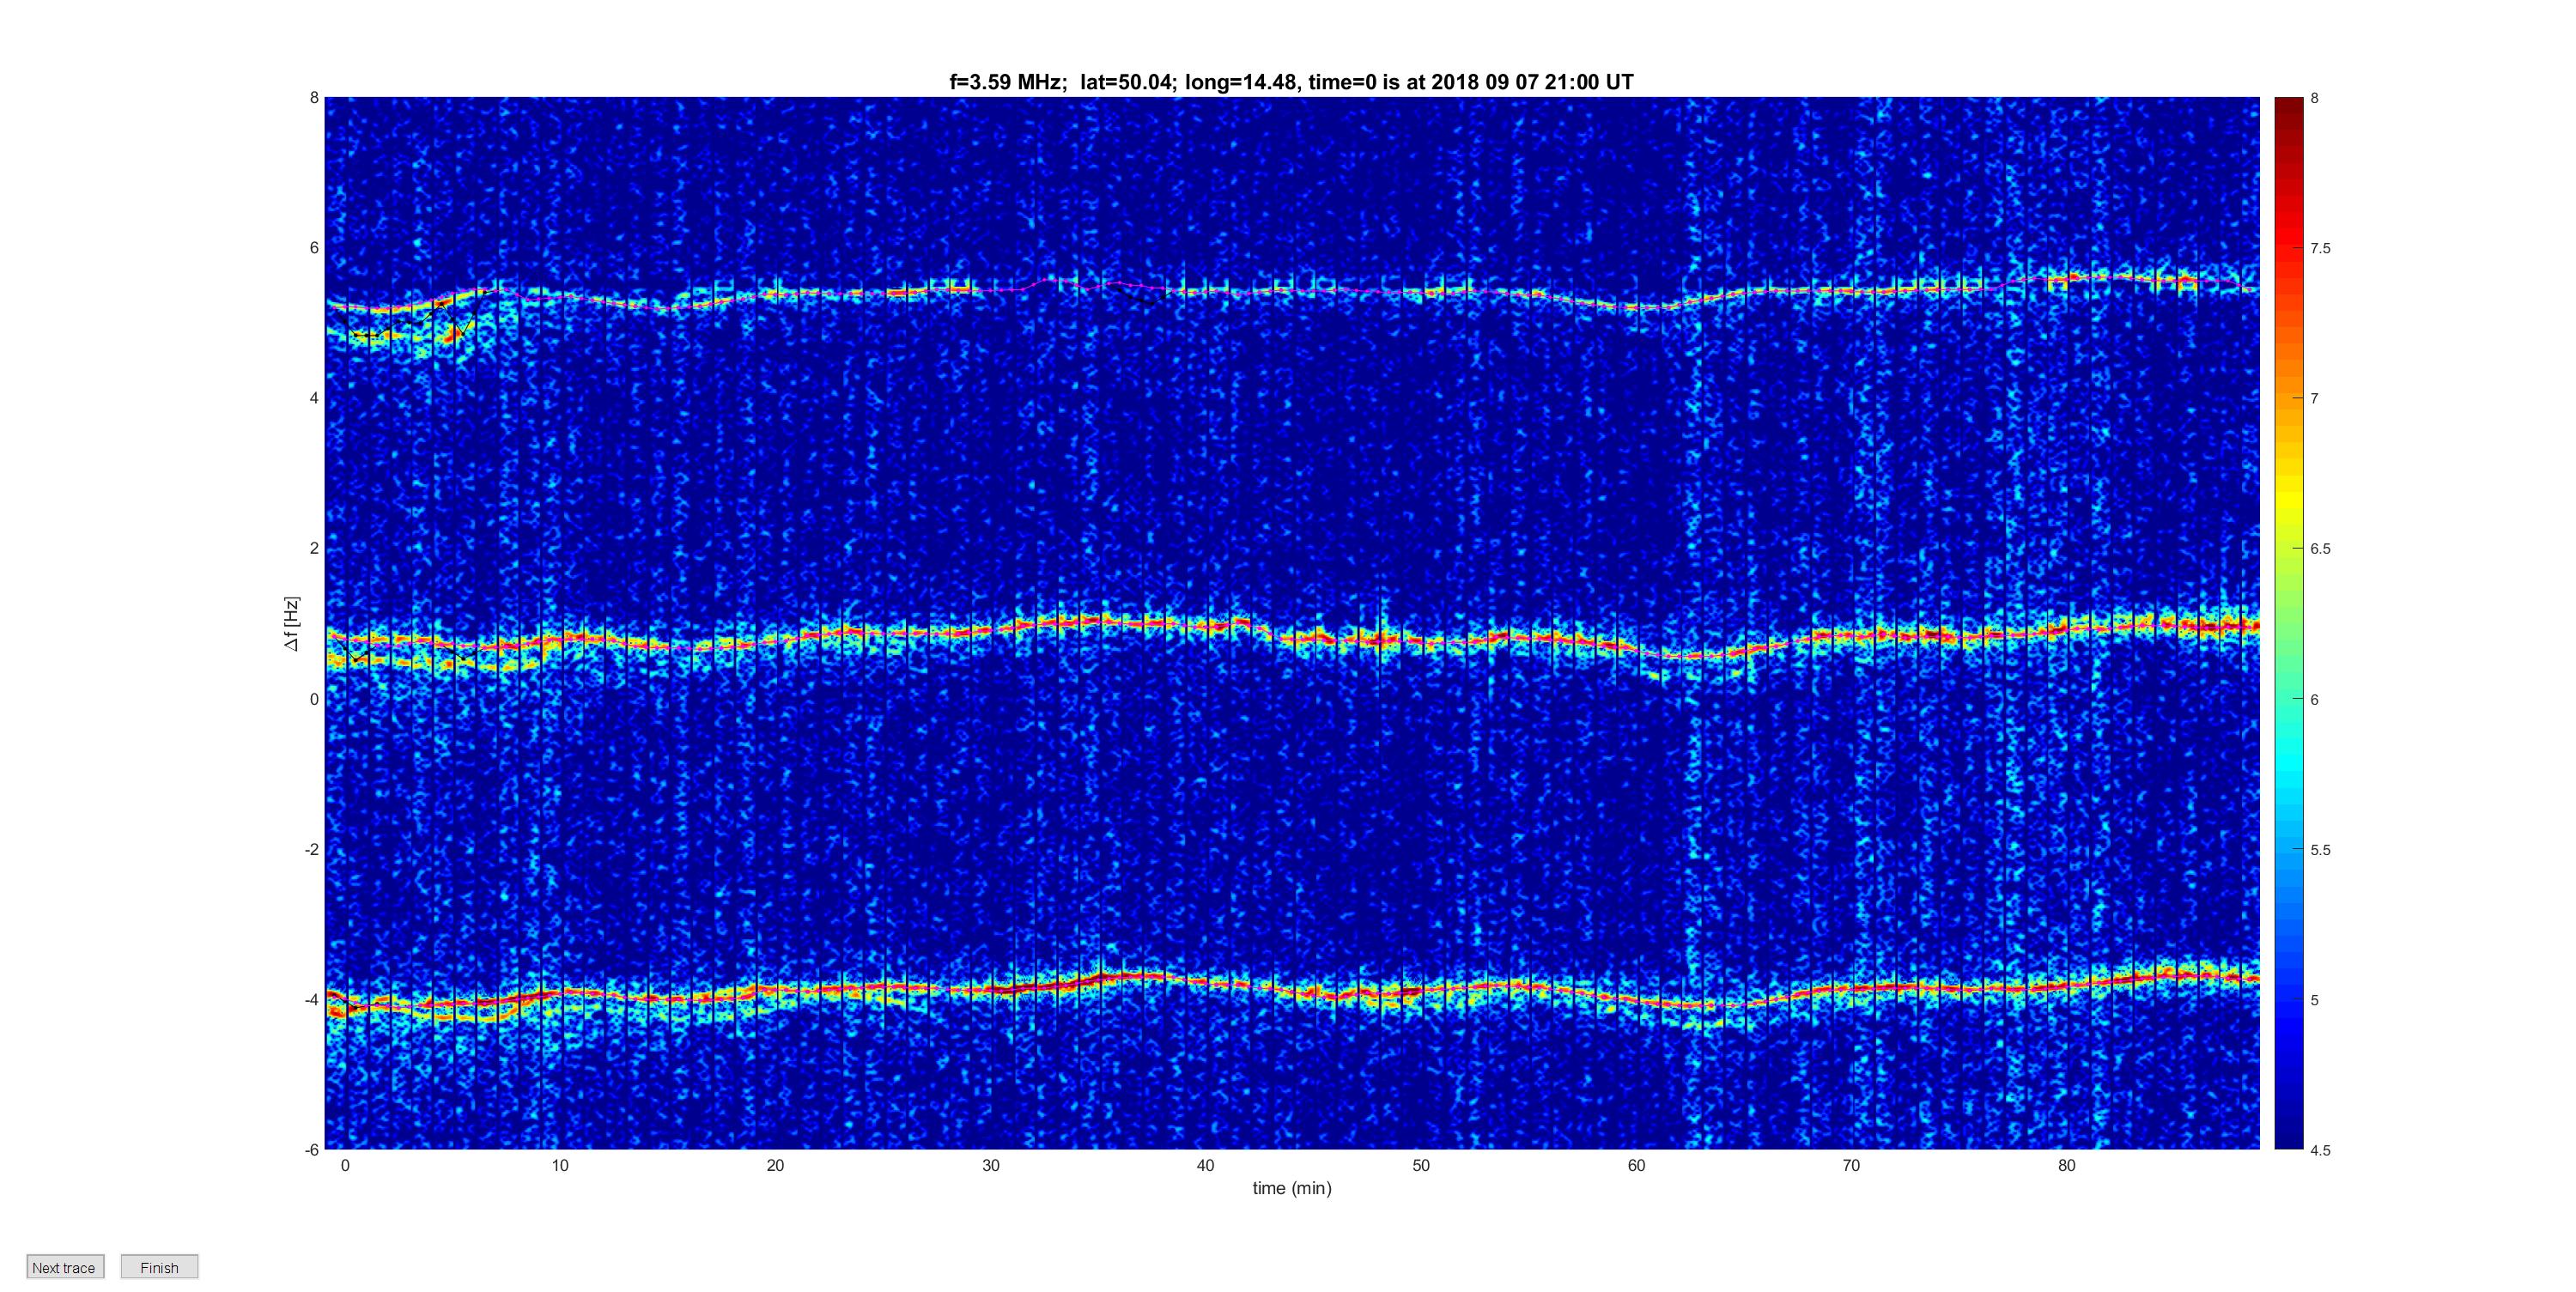2576x1292 pixels.
Task: Click the y-axis tick label -6
Action: point(312,1150)
